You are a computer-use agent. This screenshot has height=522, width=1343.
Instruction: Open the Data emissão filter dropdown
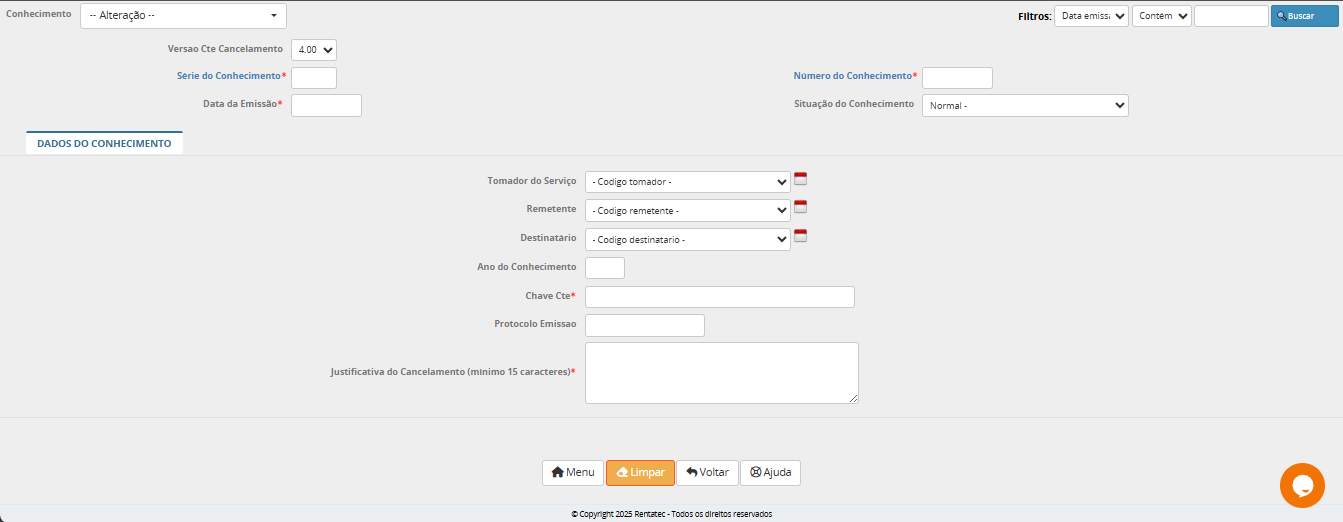1091,16
